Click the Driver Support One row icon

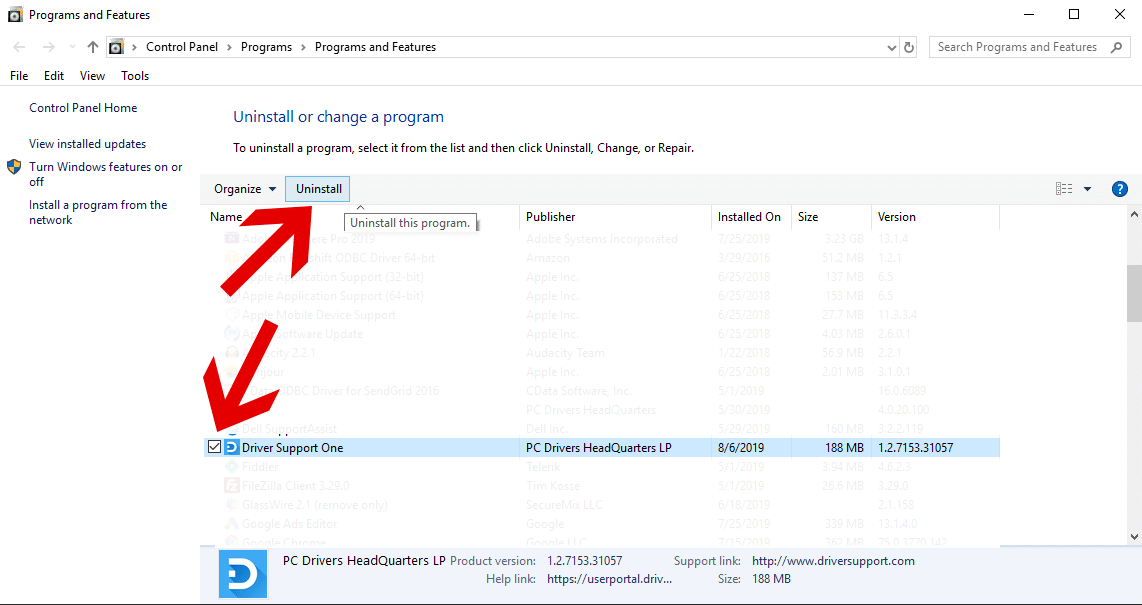pyautogui.click(x=232, y=448)
